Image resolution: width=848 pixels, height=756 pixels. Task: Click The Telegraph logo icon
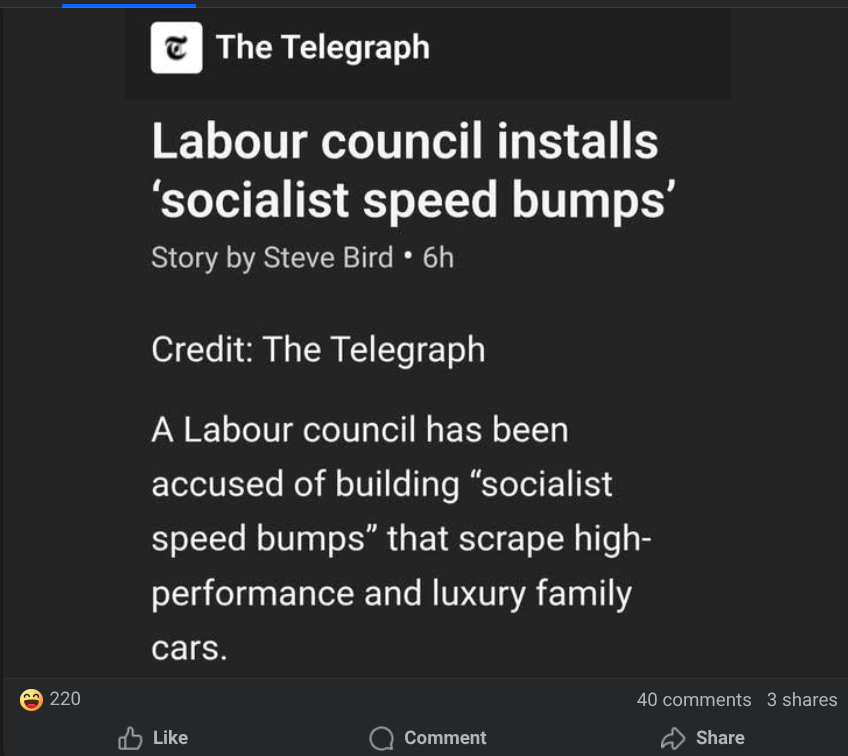tap(176, 48)
